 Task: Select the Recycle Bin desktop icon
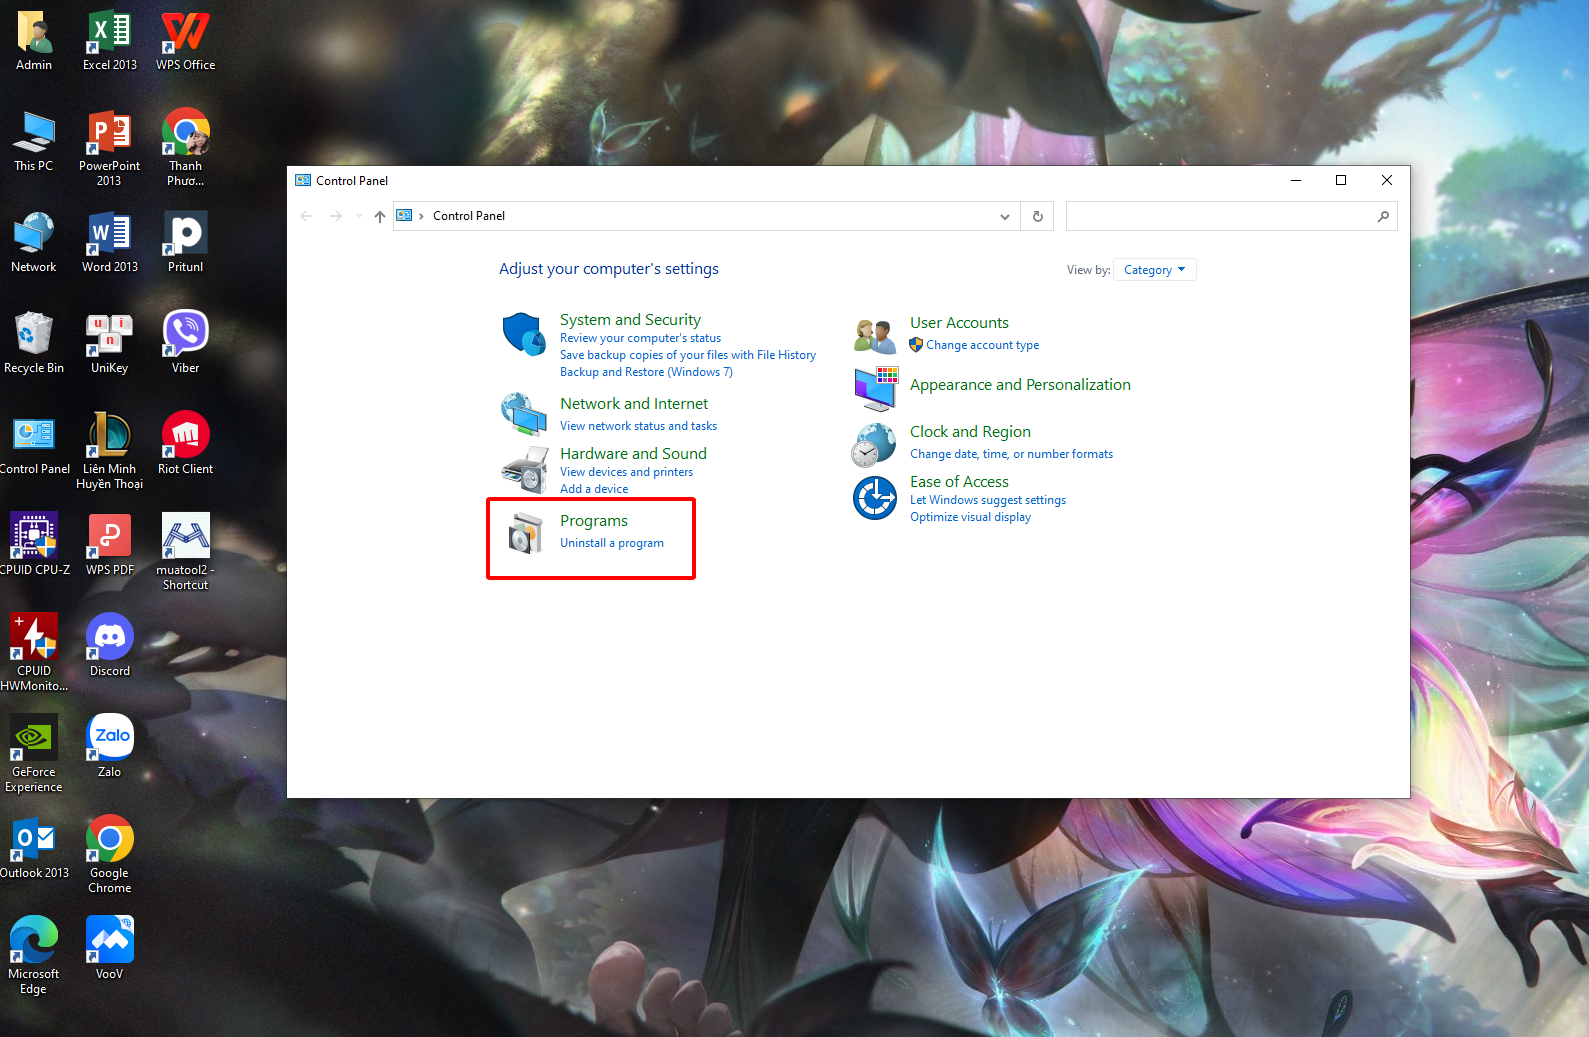tap(34, 343)
